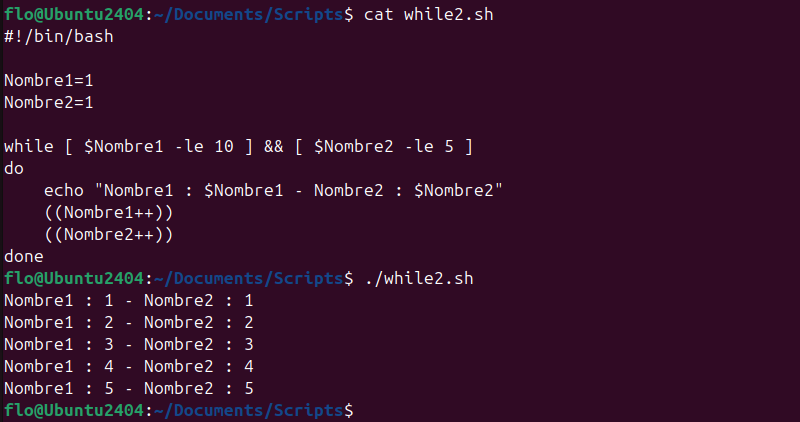Click the ./while2.sh command text

coord(413,277)
